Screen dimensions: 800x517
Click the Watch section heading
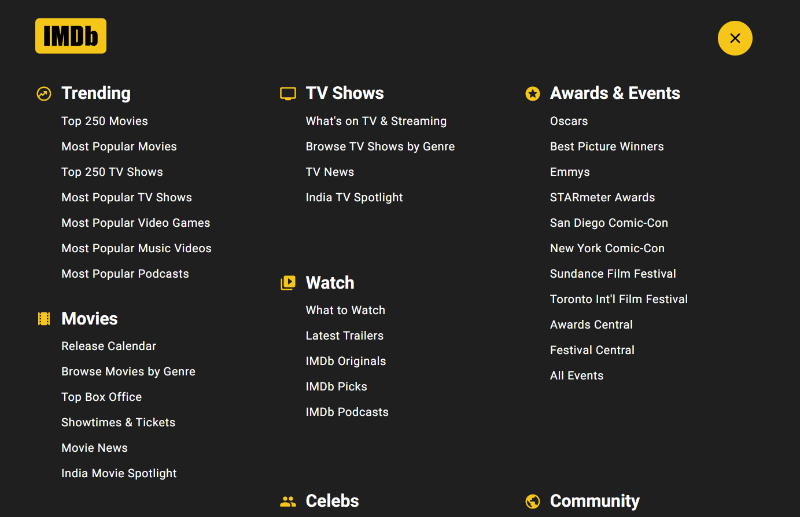pyautogui.click(x=330, y=283)
